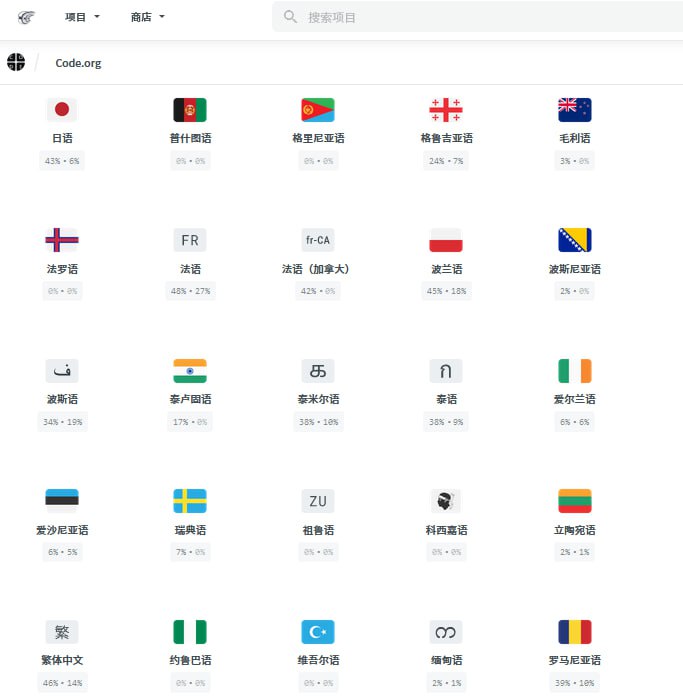This screenshot has height=700, width=683.
Task: Open the 法语（加拿大）language link
Action: [315, 269]
